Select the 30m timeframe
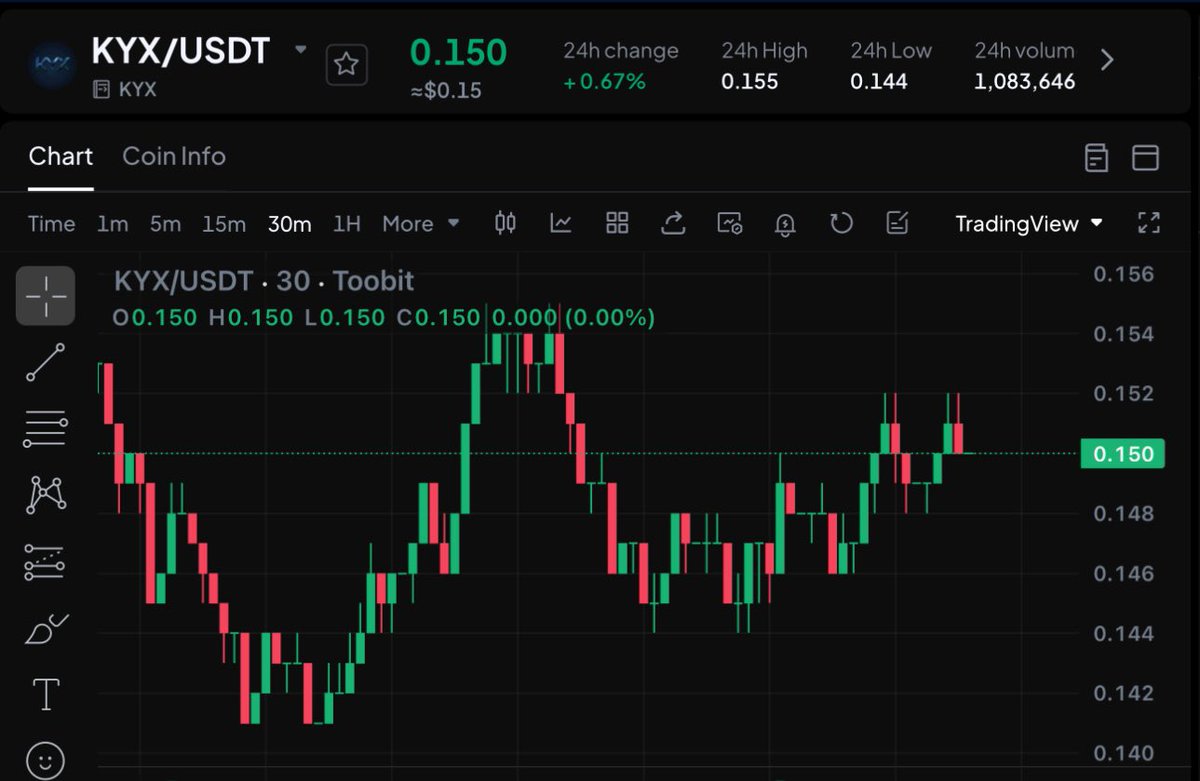 point(289,224)
